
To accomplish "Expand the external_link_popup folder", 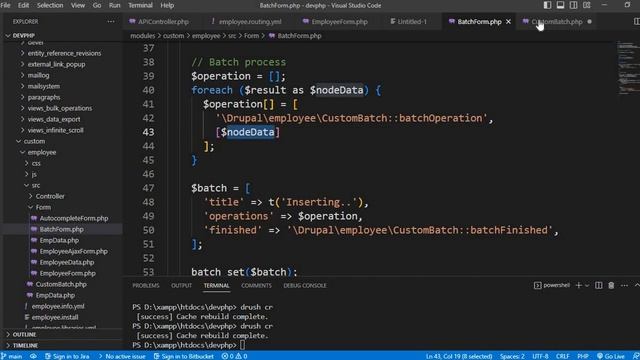I will coord(56,64).
